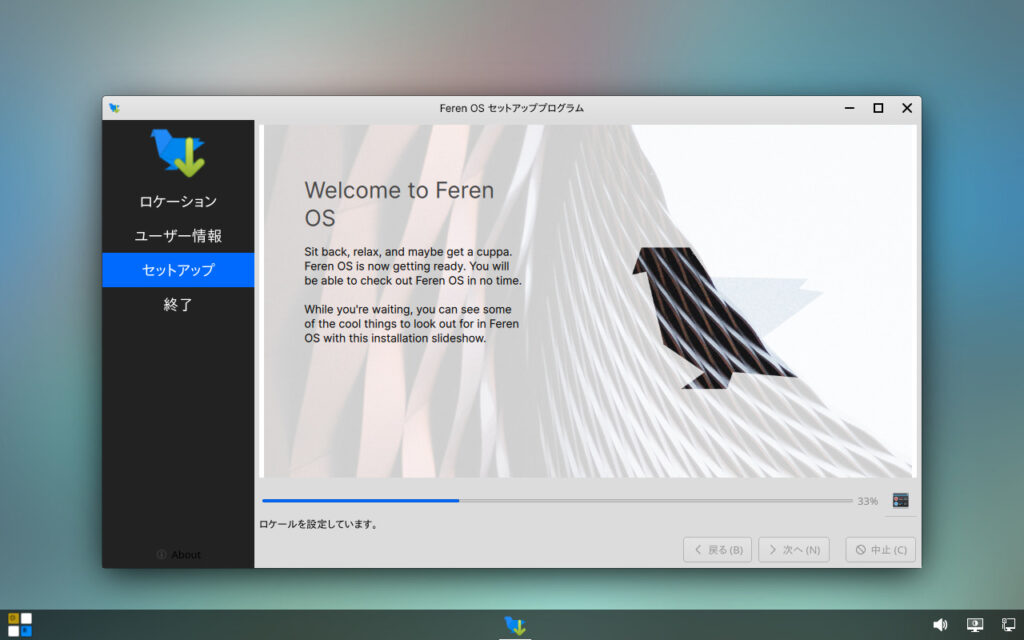Screen dimensions: 1024x640
Task: Toggle installation log details icon
Action: click(x=901, y=501)
